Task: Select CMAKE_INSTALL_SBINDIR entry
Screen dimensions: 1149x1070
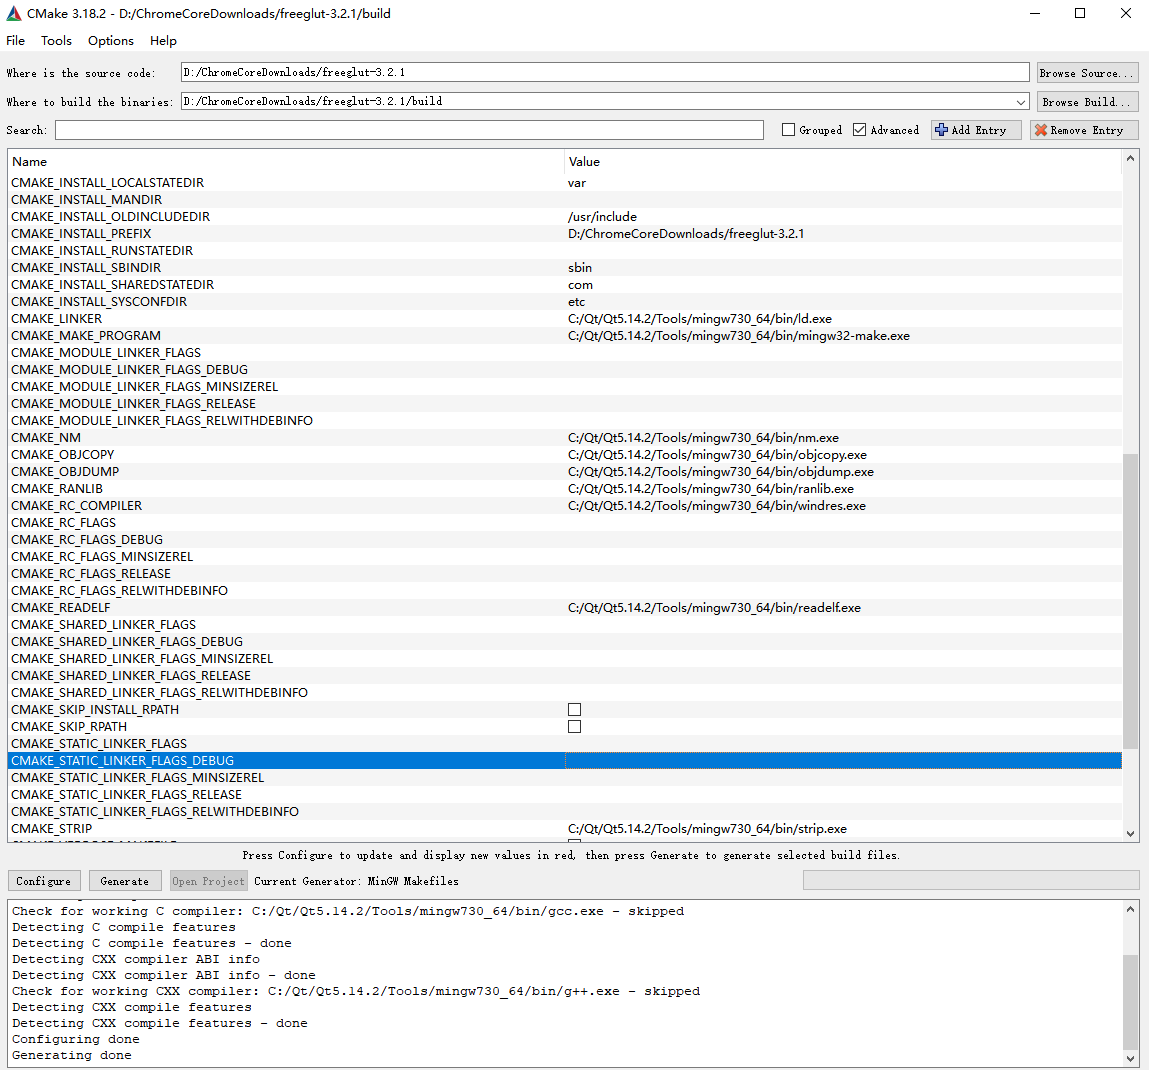Action: tap(564, 268)
